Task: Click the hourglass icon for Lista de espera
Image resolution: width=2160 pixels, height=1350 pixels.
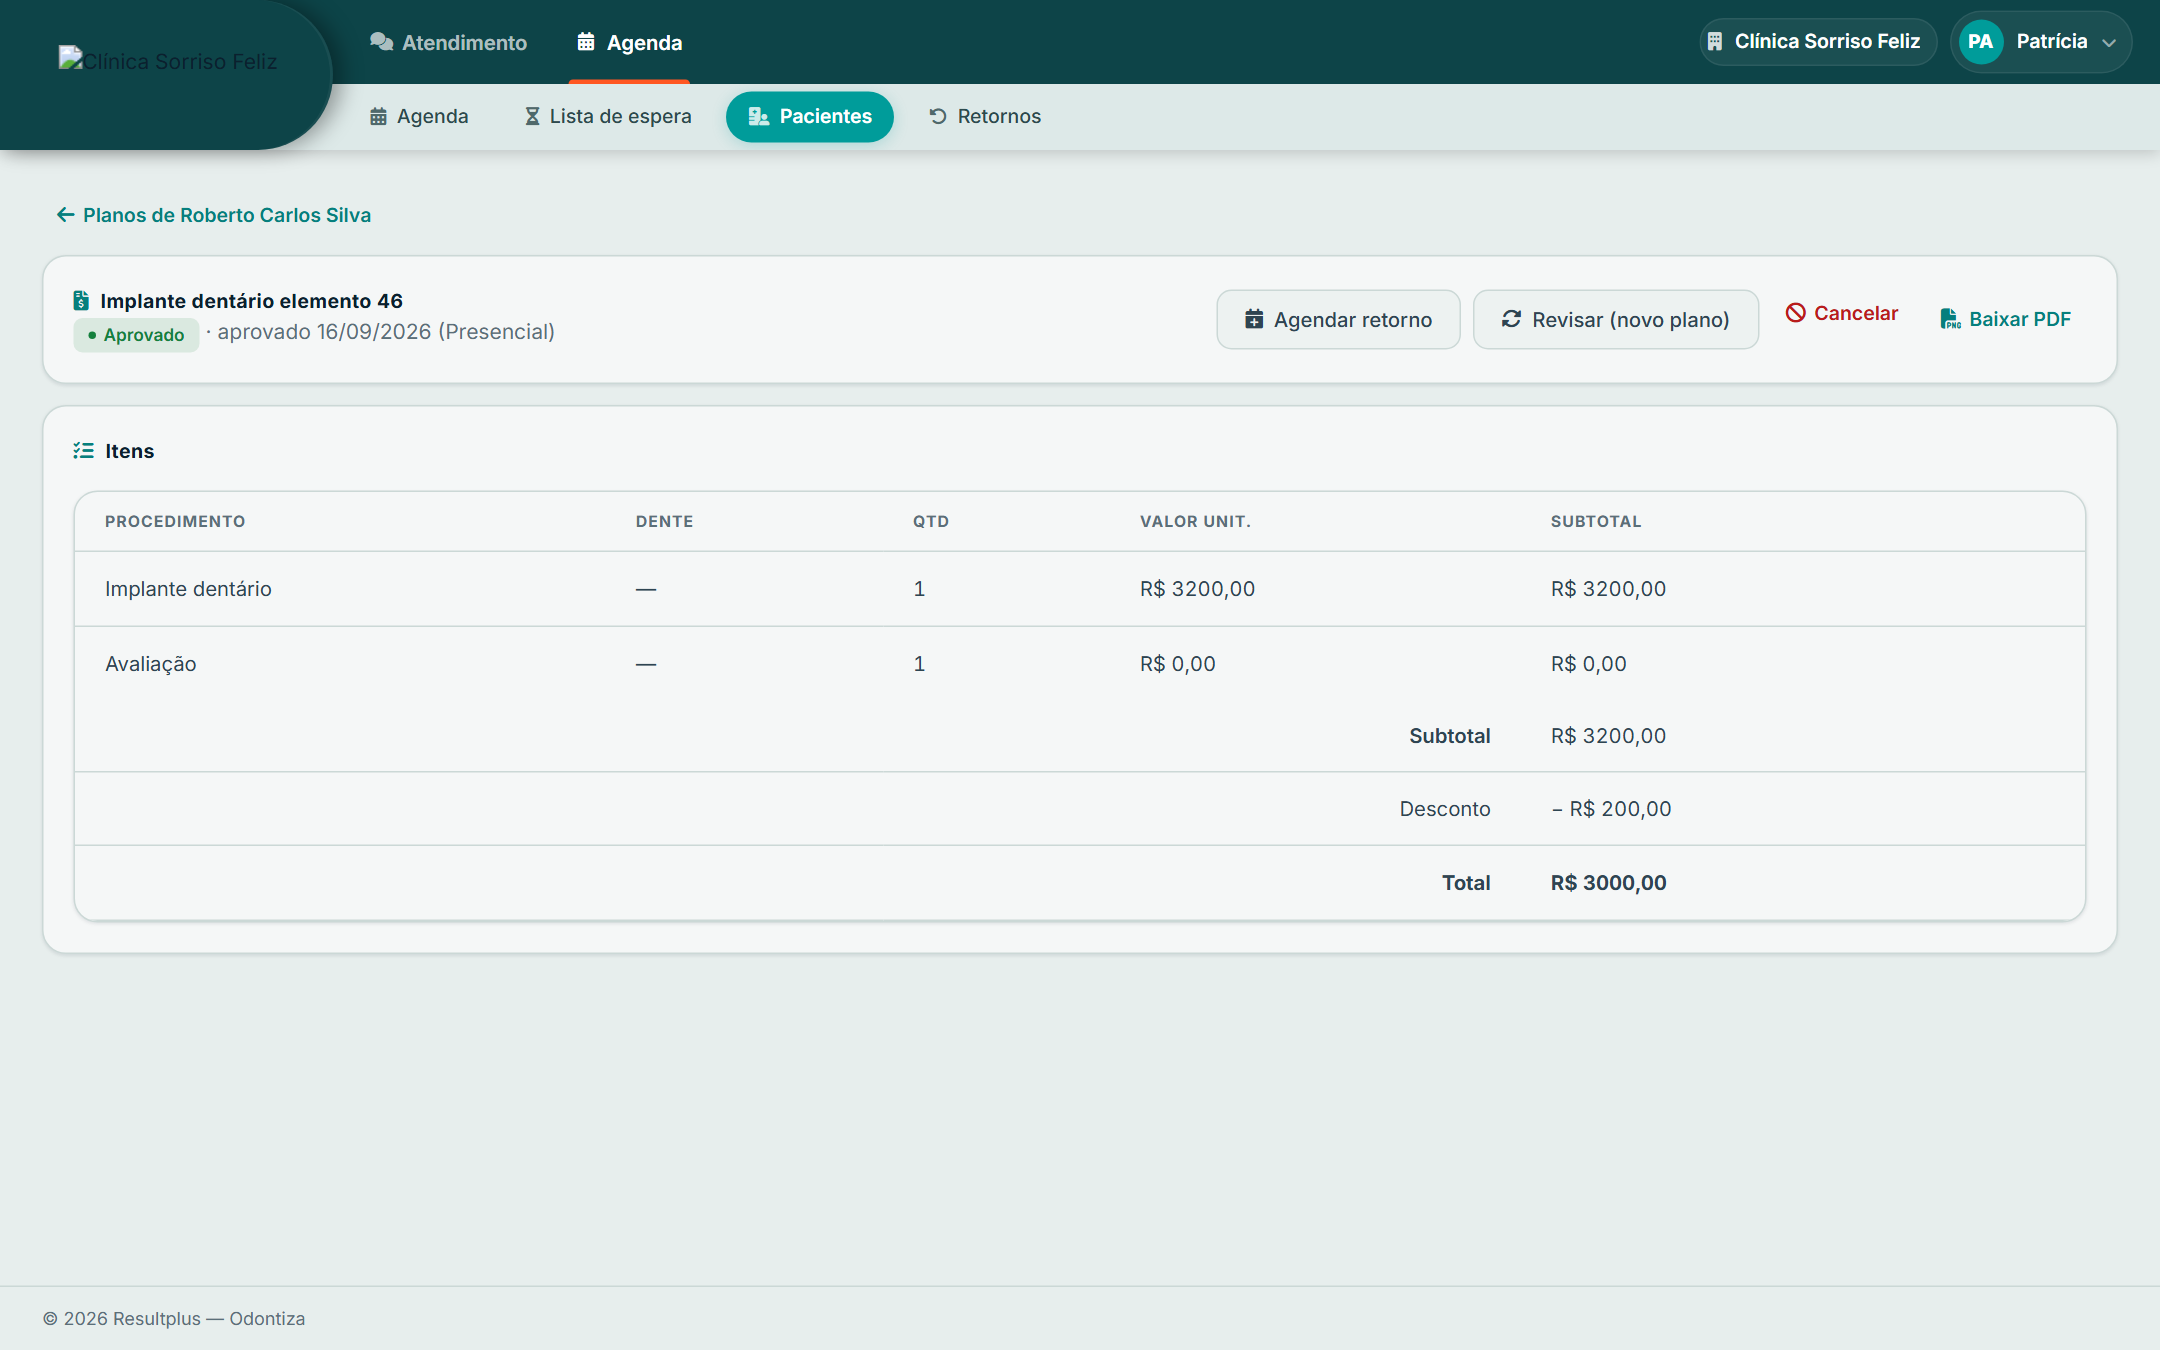Action: click(x=532, y=116)
